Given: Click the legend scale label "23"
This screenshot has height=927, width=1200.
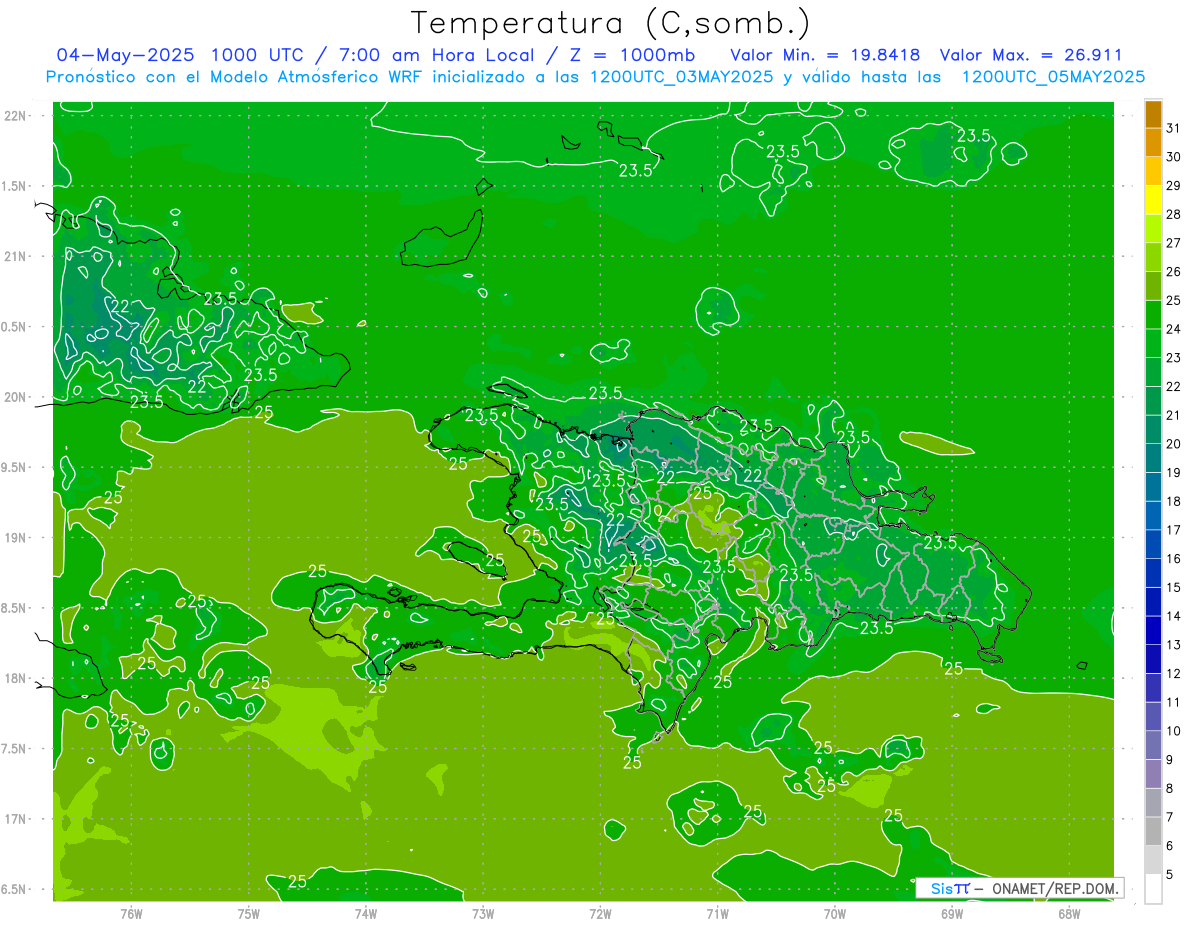Looking at the screenshot, I should [1174, 358].
